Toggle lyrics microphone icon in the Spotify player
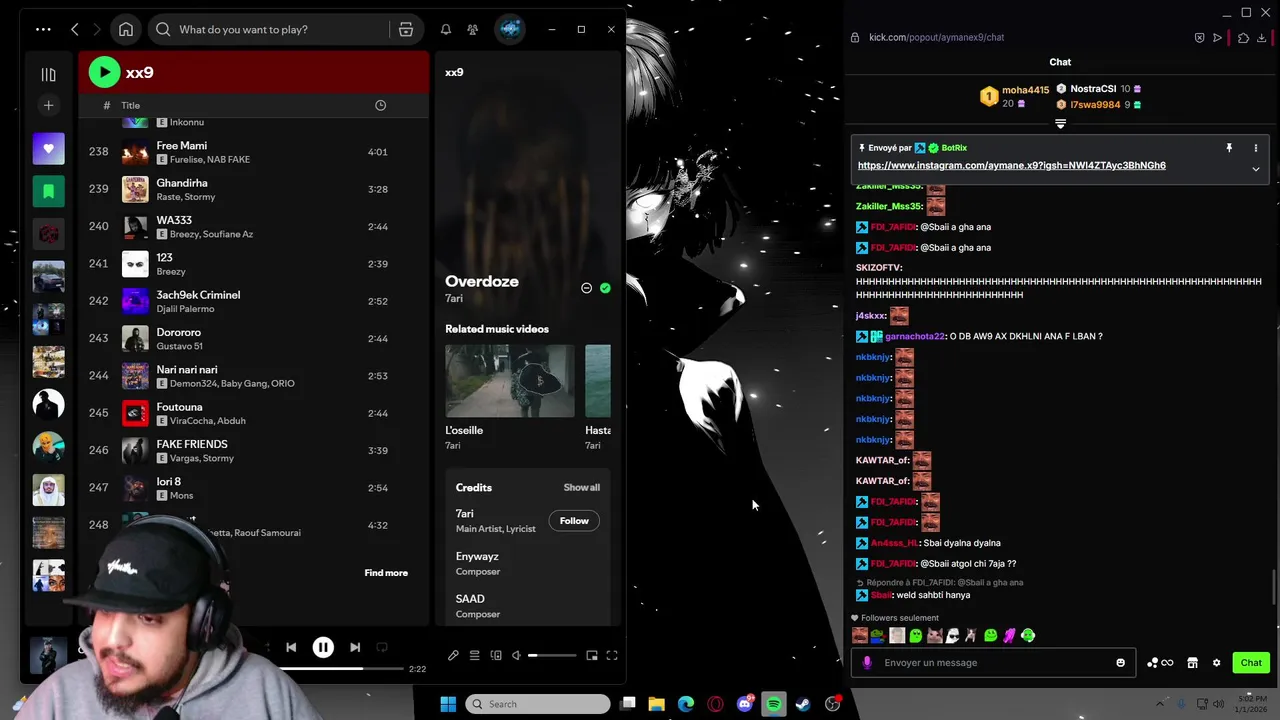1280x720 pixels. pyautogui.click(x=453, y=656)
